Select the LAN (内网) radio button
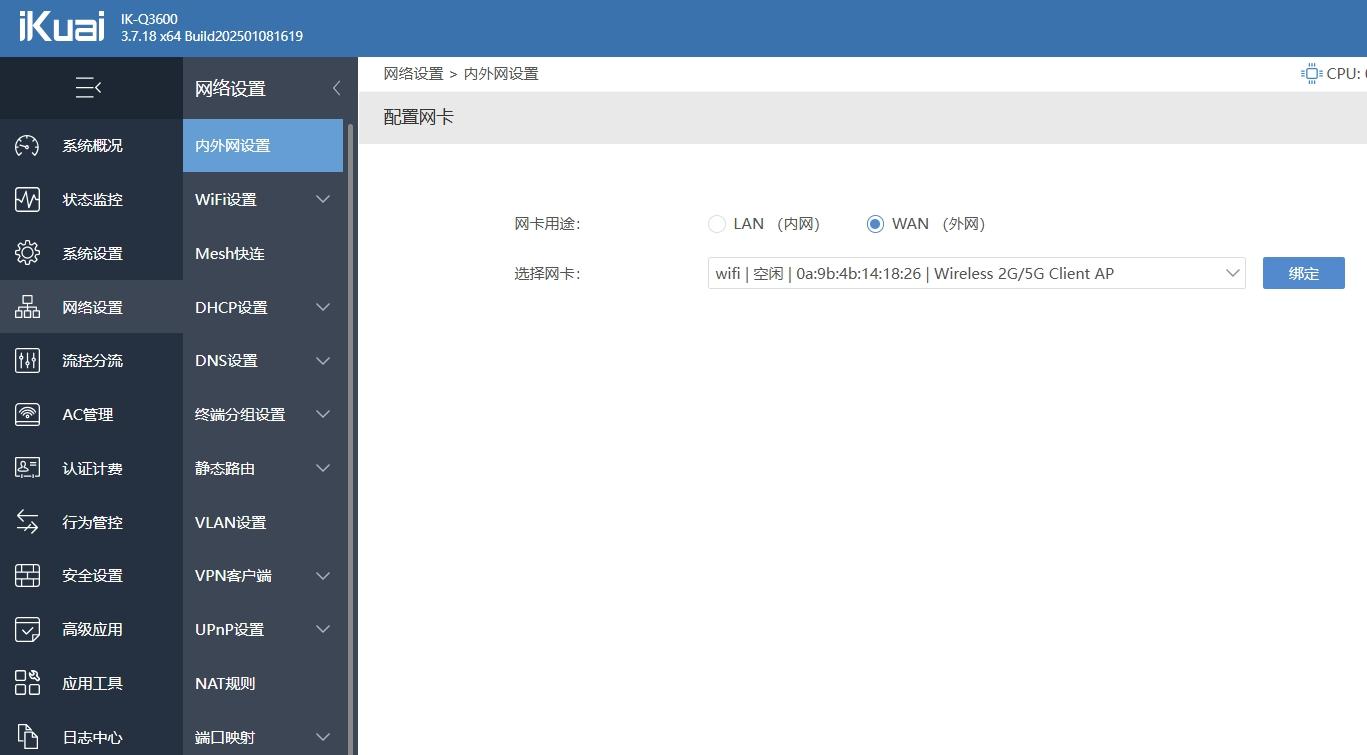1367x755 pixels. click(716, 223)
